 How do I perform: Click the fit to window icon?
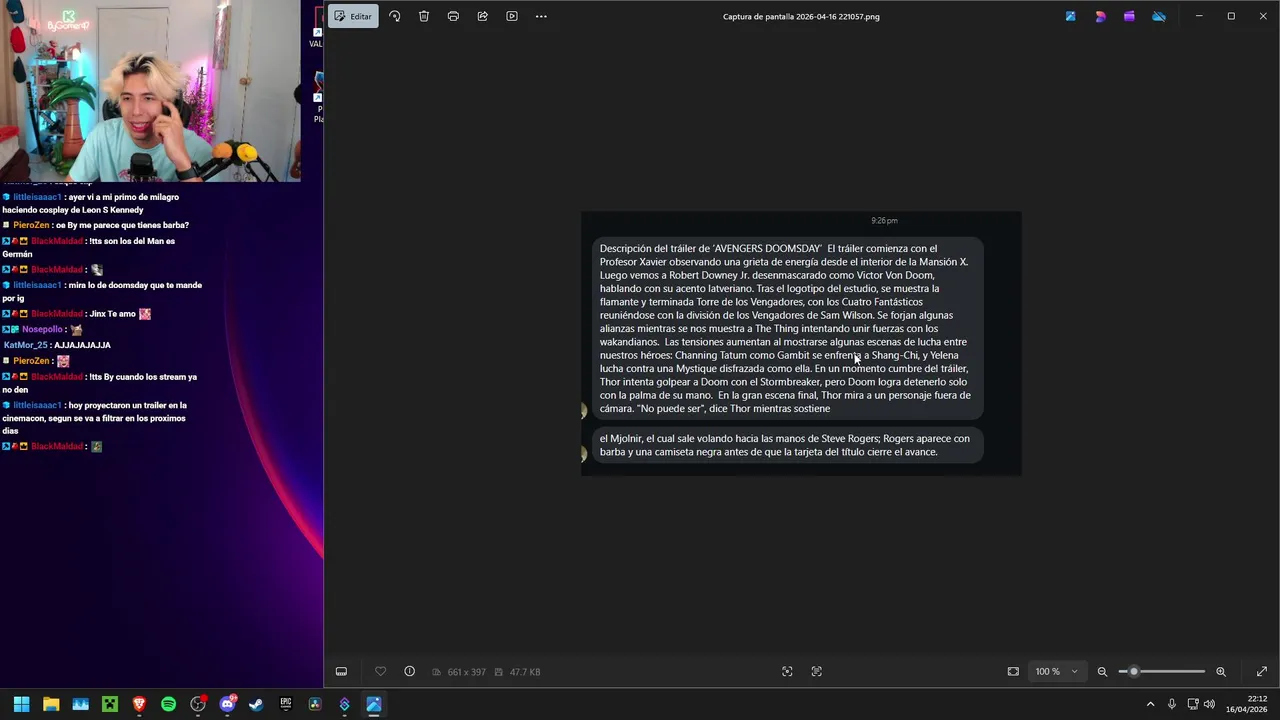click(x=1013, y=671)
